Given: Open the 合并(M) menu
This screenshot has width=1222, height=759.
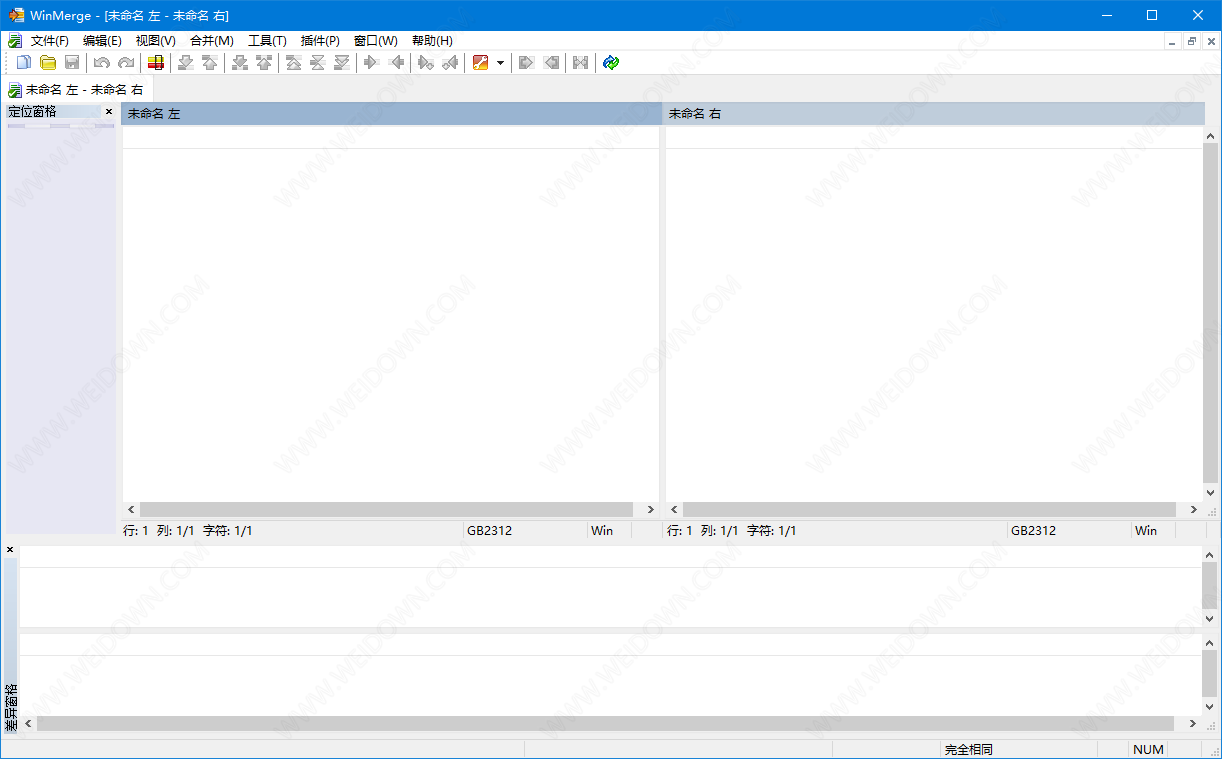Looking at the screenshot, I should (x=211, y=41).
